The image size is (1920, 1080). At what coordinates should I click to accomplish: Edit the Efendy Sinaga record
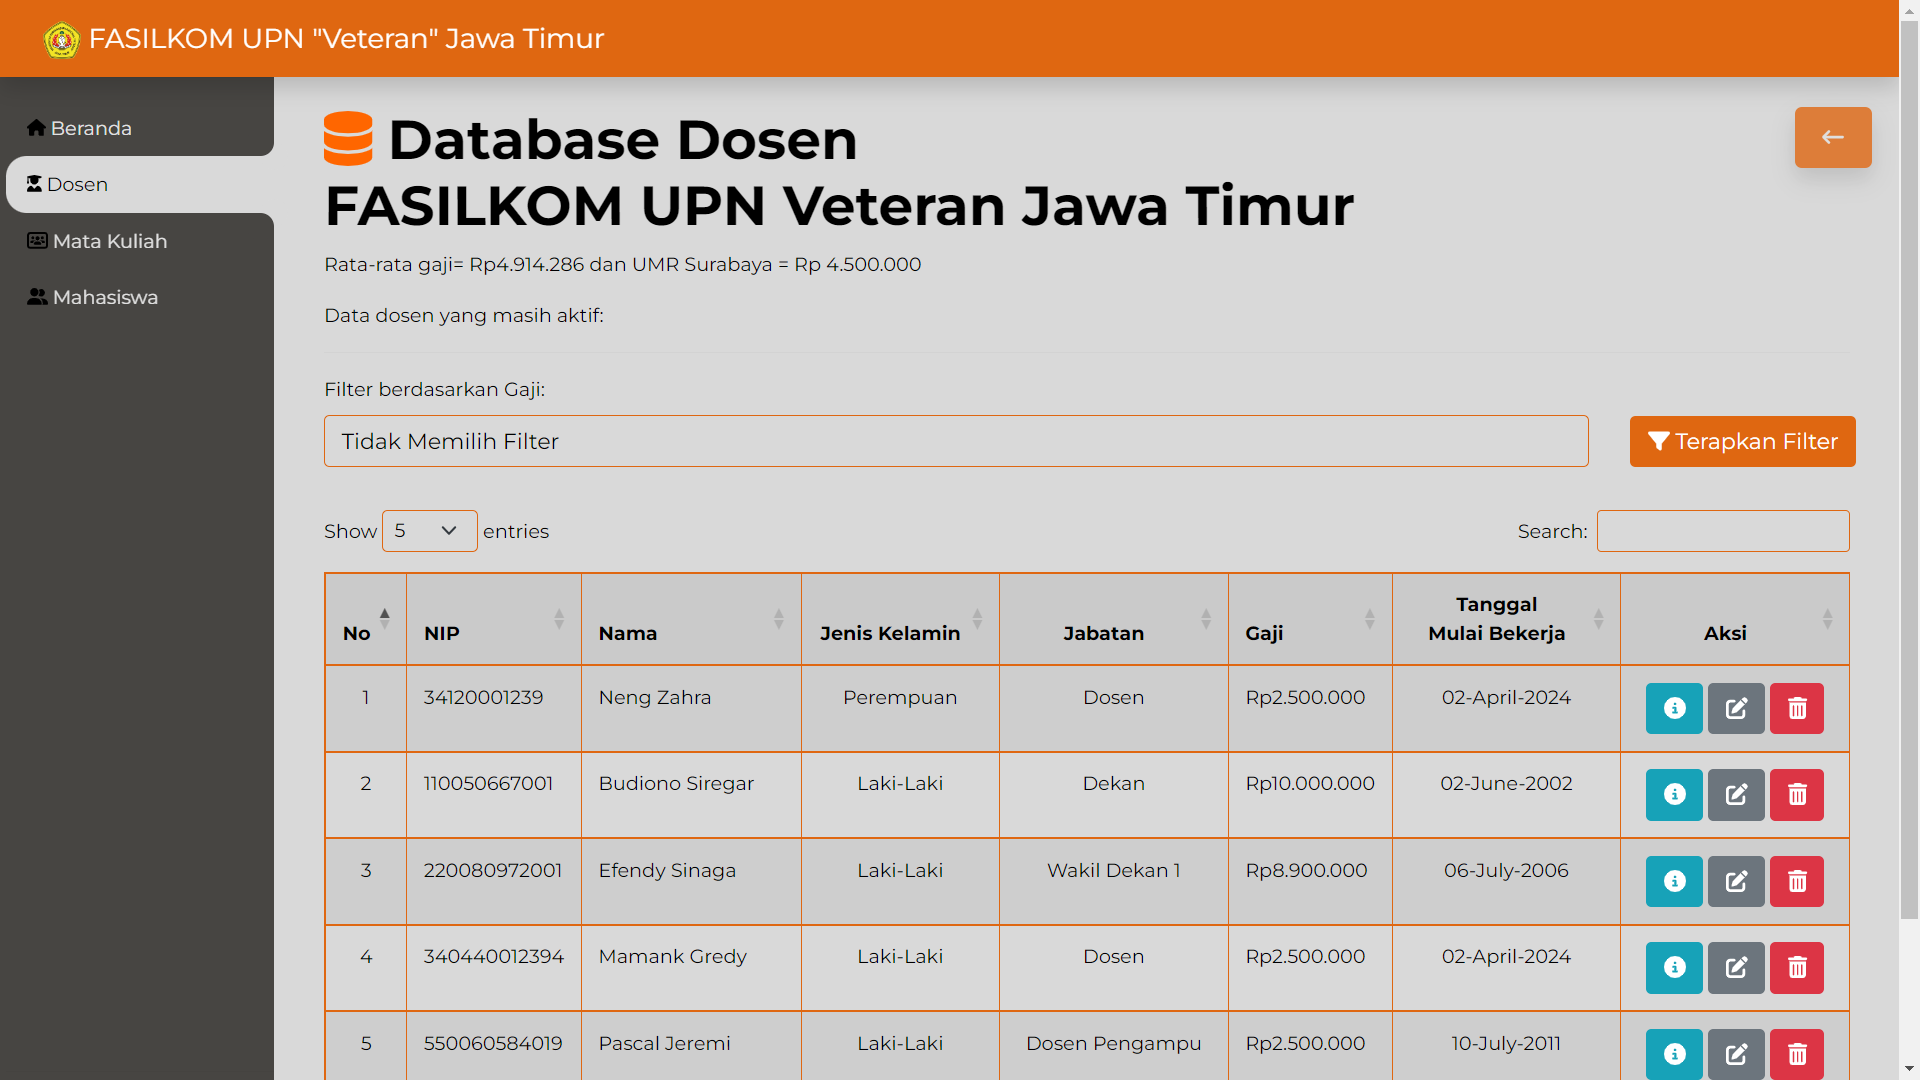click(x=1736, y=882)
